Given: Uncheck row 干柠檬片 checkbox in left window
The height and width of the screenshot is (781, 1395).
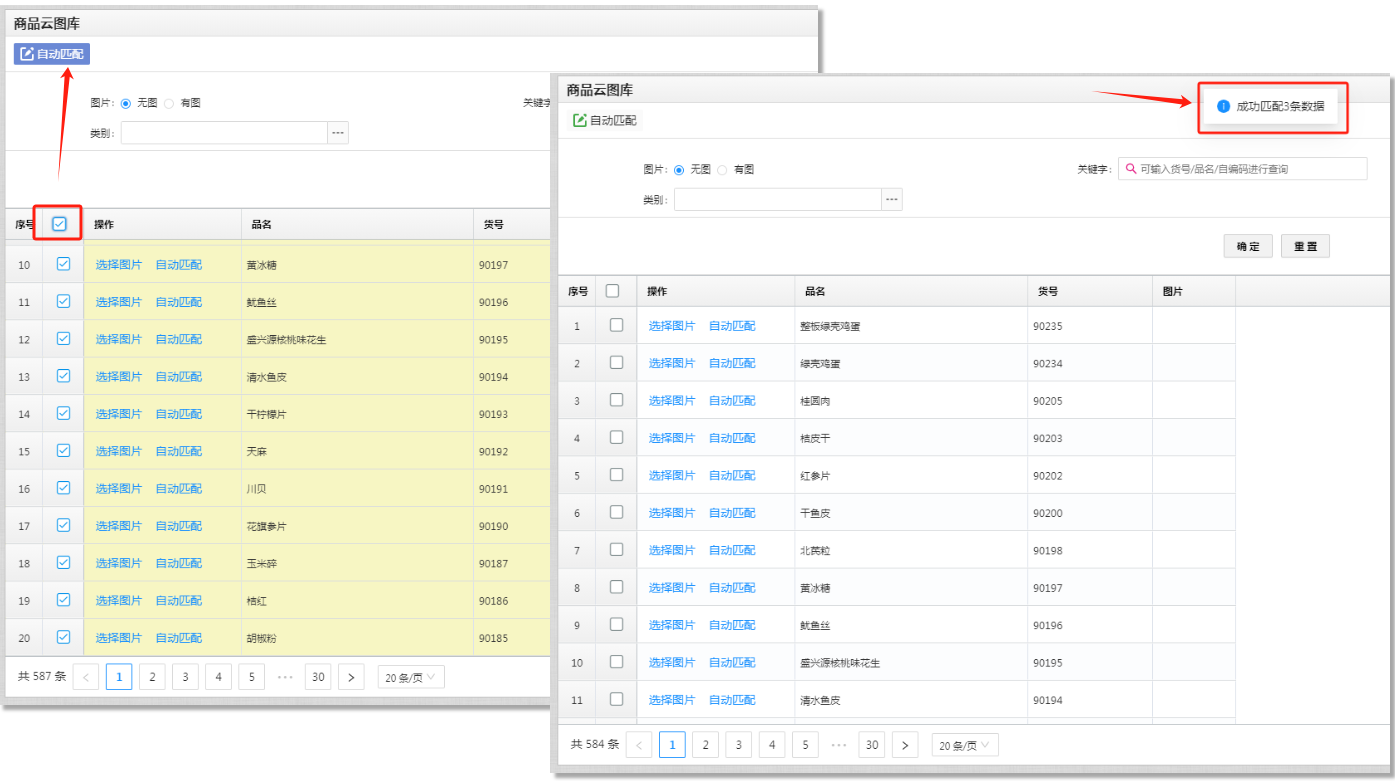Looking at the screenshot, I should click(x=63, y=413).
